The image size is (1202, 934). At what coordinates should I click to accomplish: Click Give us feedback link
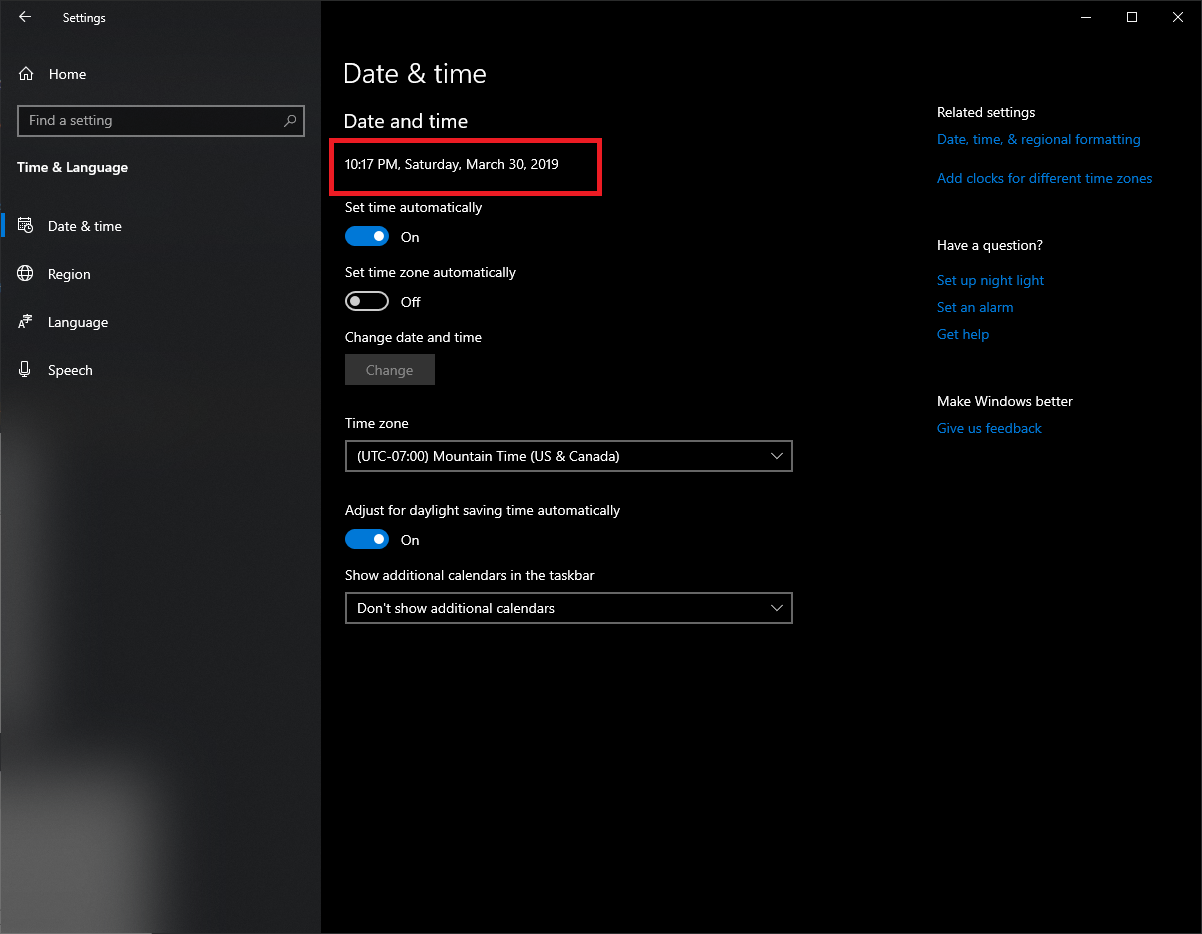point(989,429)
